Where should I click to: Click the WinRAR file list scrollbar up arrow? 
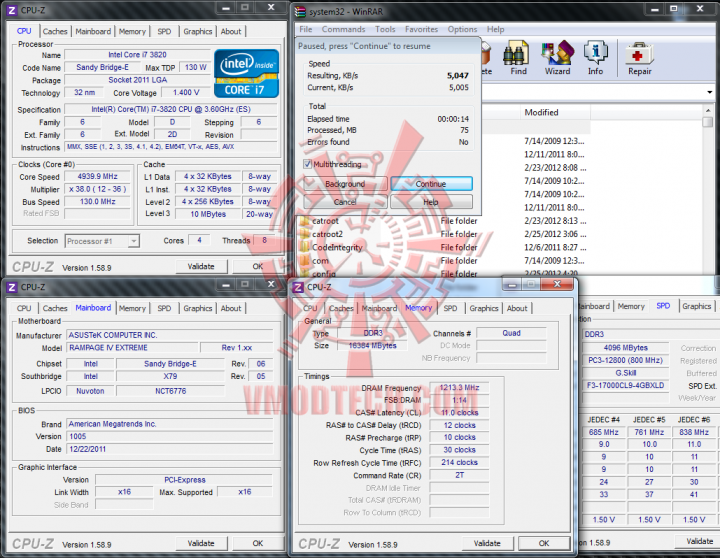click(x=708, y=111)
